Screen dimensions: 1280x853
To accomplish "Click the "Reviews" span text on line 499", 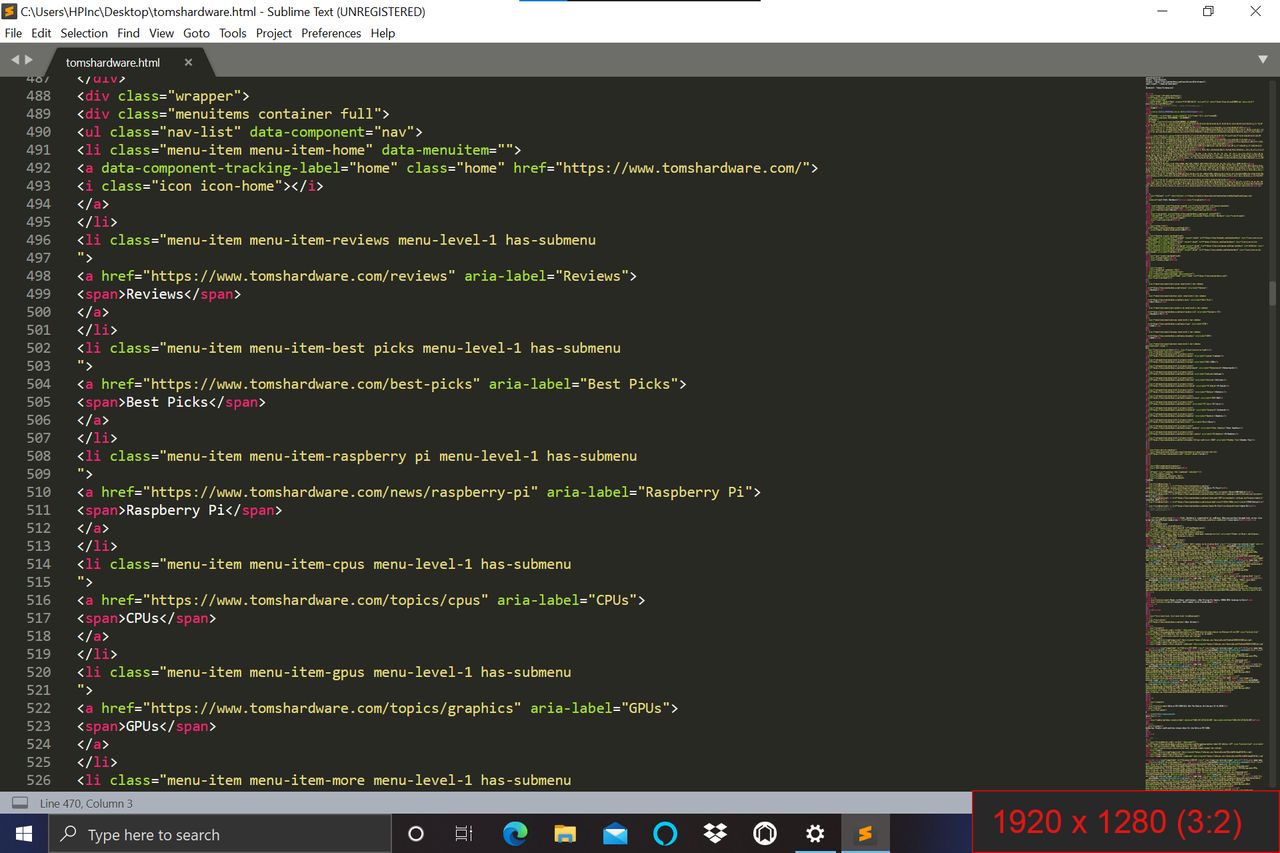I will pyautogui.click(x=154, y=294).
